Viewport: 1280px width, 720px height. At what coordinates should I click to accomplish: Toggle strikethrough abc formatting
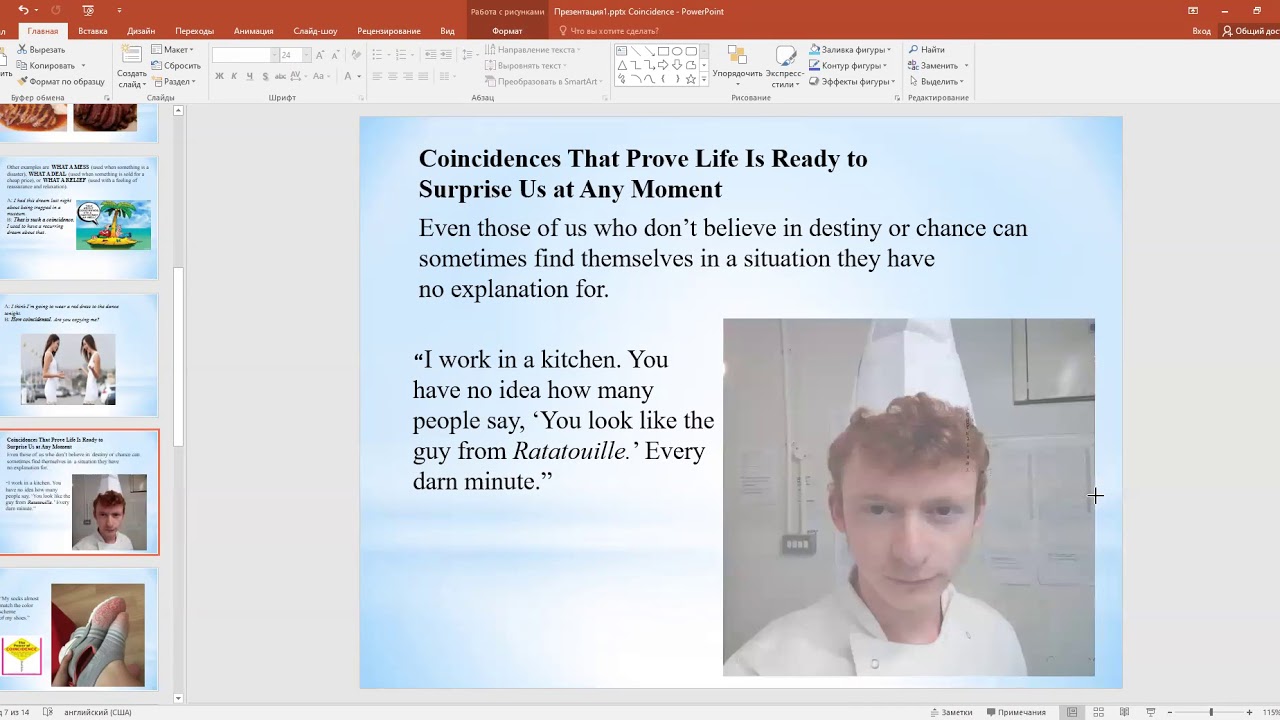pos(281,76)
